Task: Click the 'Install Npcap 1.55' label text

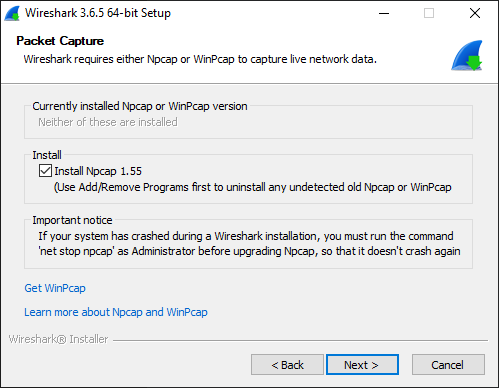Action: click(x=98, y=171)
